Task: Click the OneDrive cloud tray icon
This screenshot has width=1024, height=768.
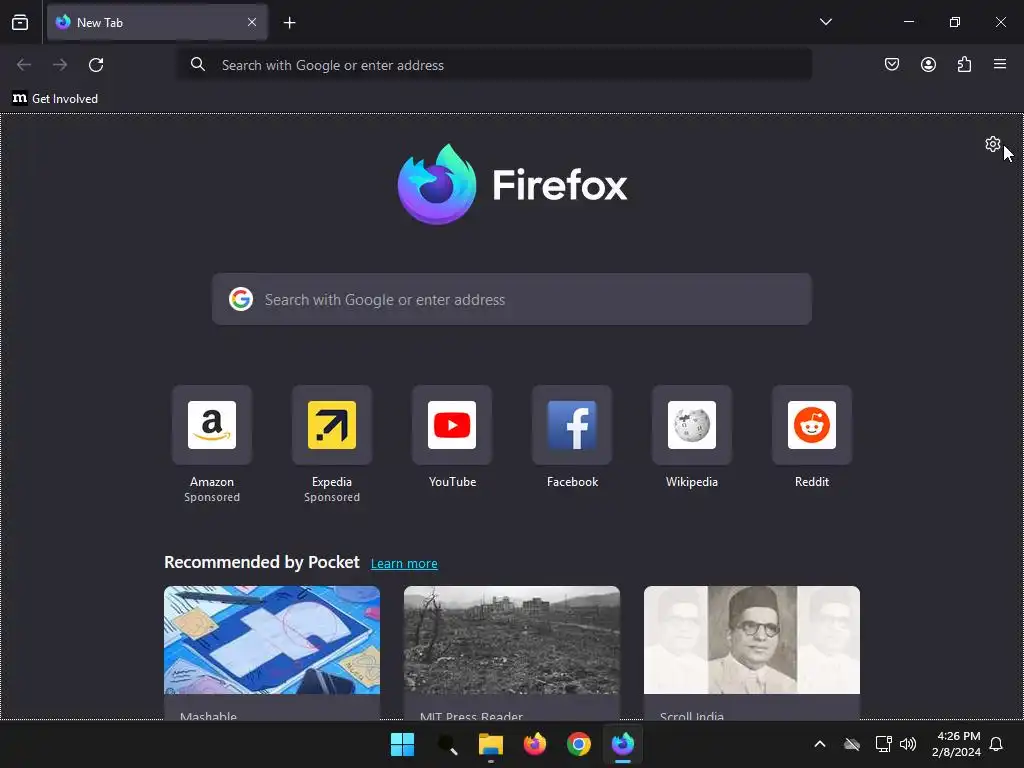Action: 852,744
